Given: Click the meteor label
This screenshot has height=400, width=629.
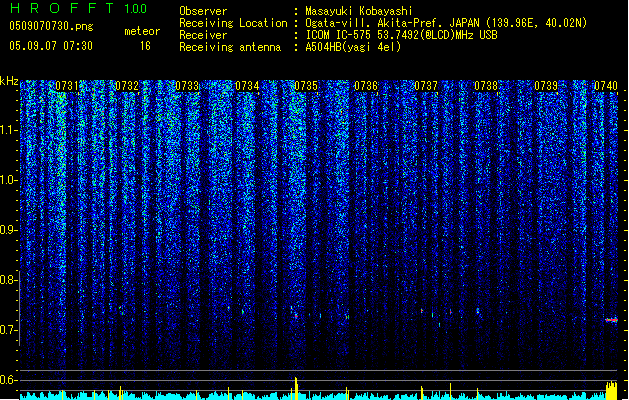Looking at the screenshot, I should [x=142, y=31].
